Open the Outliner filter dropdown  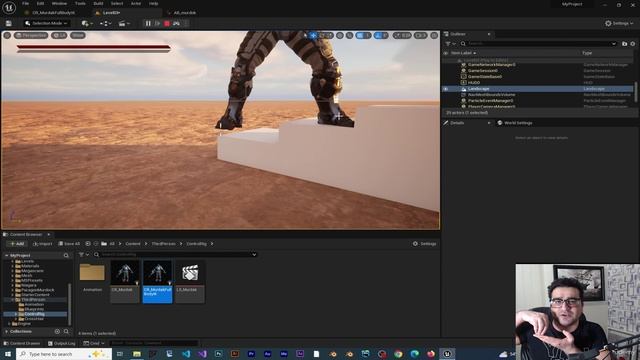(450, 43)
